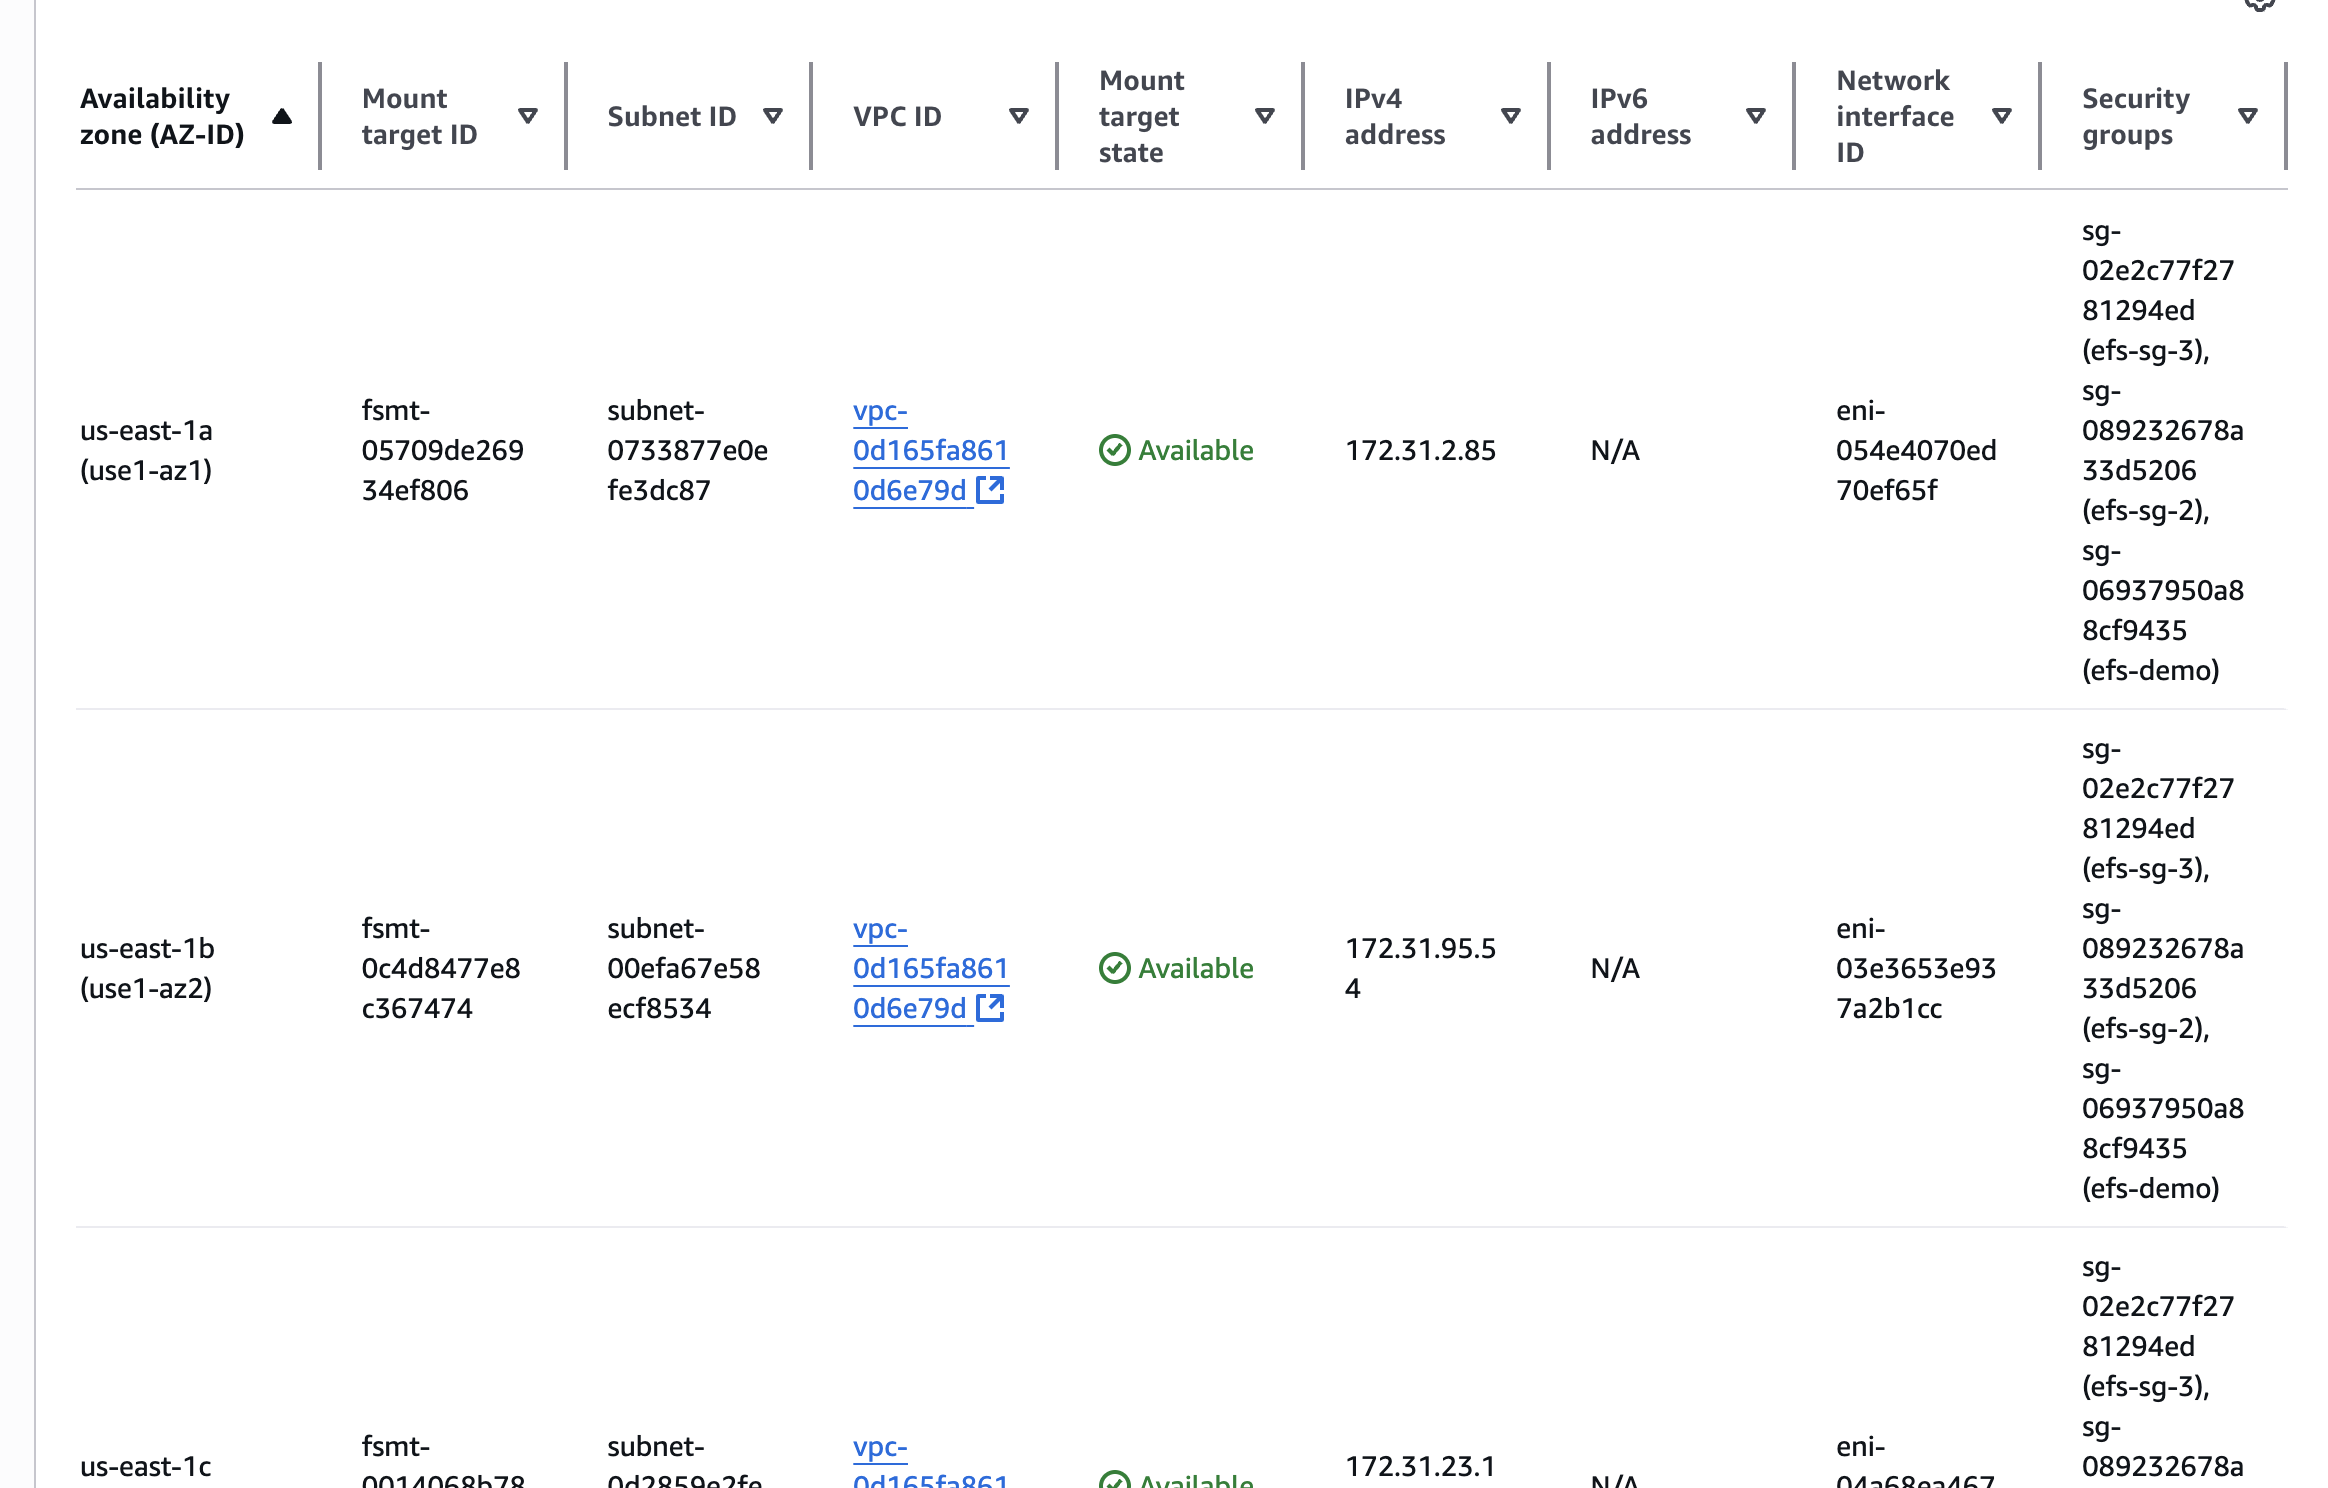Open VPC link in us-east-1b row

click(929, 968)
